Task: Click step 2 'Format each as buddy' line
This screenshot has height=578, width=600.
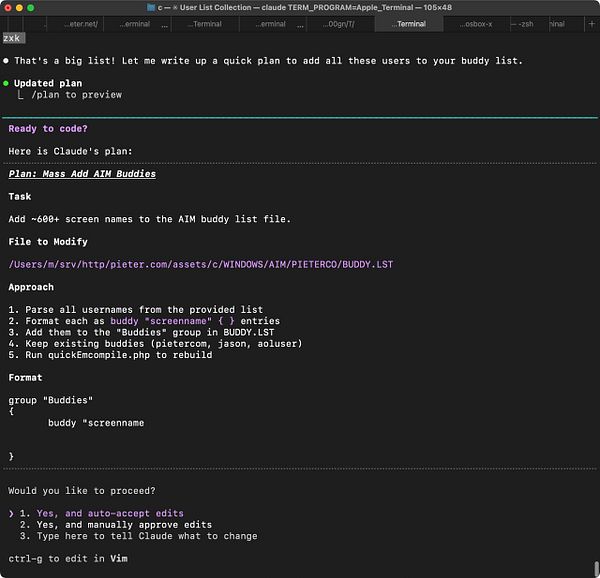Action: tap(144, 321)
